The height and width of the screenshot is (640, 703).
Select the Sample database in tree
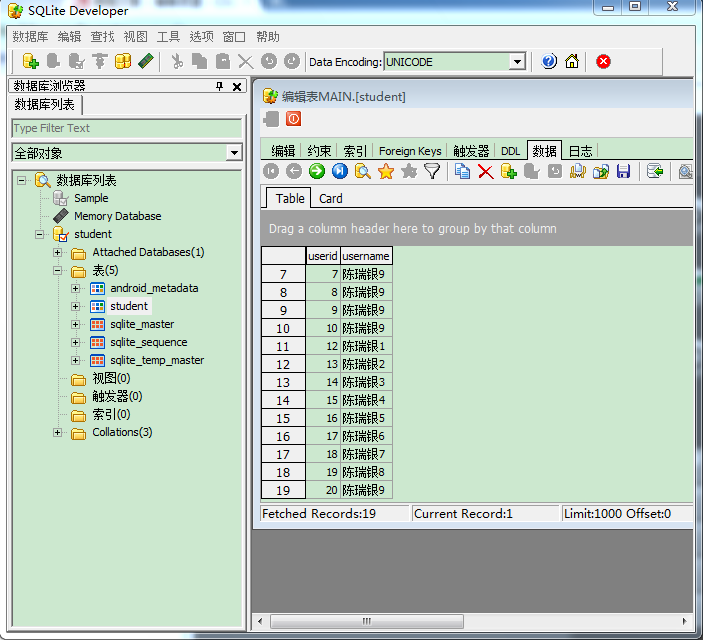click(x=91, y=198)
